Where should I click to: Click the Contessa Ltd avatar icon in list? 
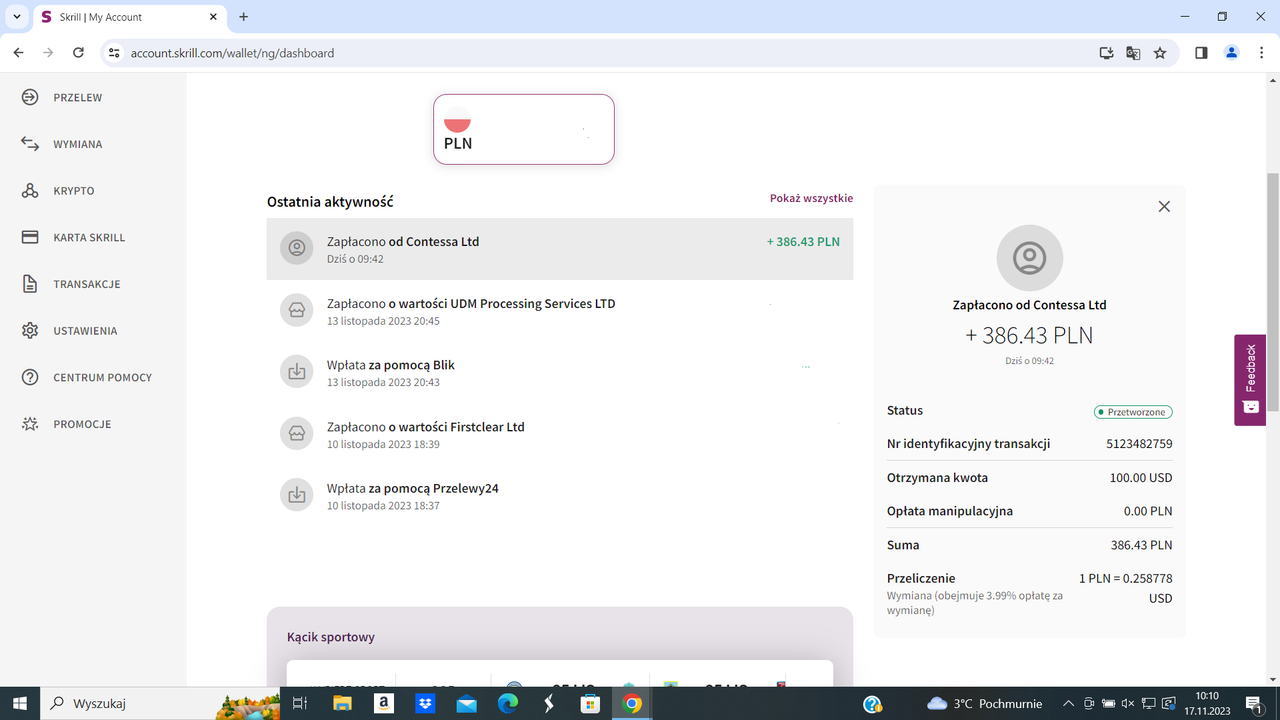(296, 248)
